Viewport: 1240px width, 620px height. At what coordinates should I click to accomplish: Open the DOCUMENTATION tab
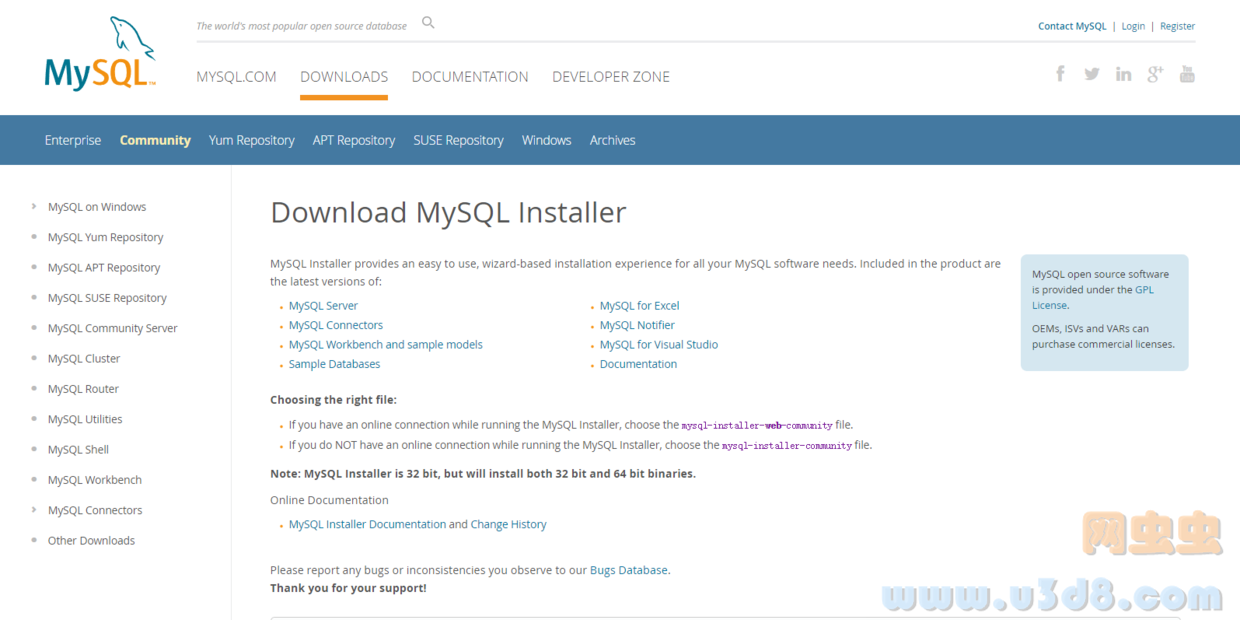(x=470, y=77)
